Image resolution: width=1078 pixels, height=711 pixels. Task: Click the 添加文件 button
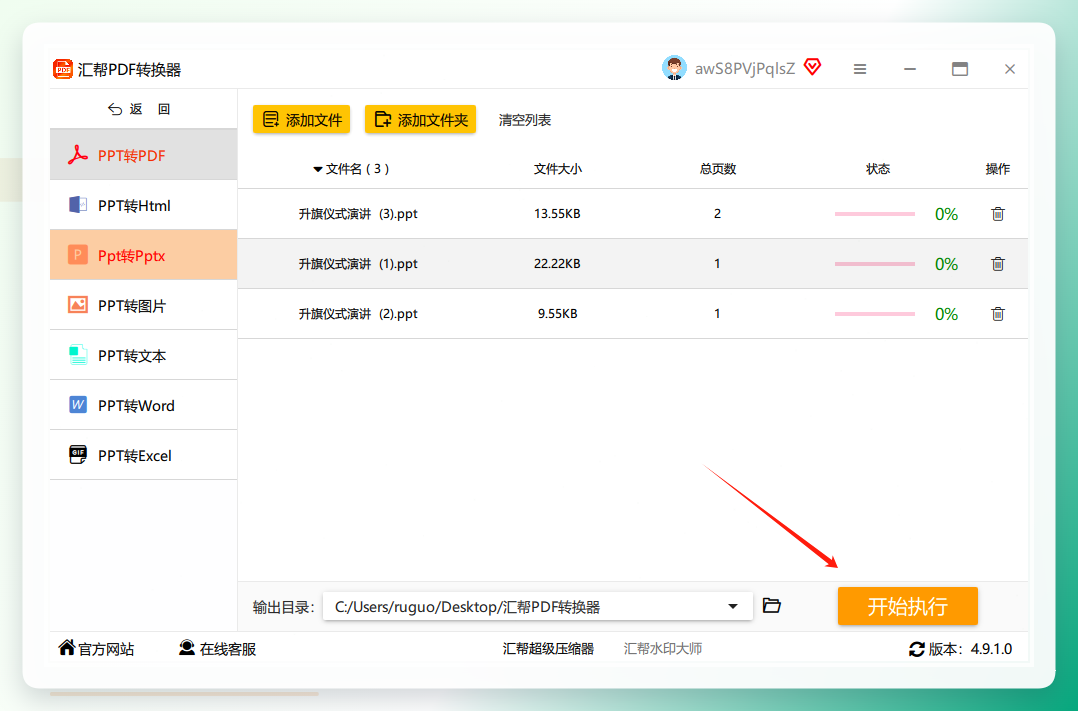[x=302, y=120]
